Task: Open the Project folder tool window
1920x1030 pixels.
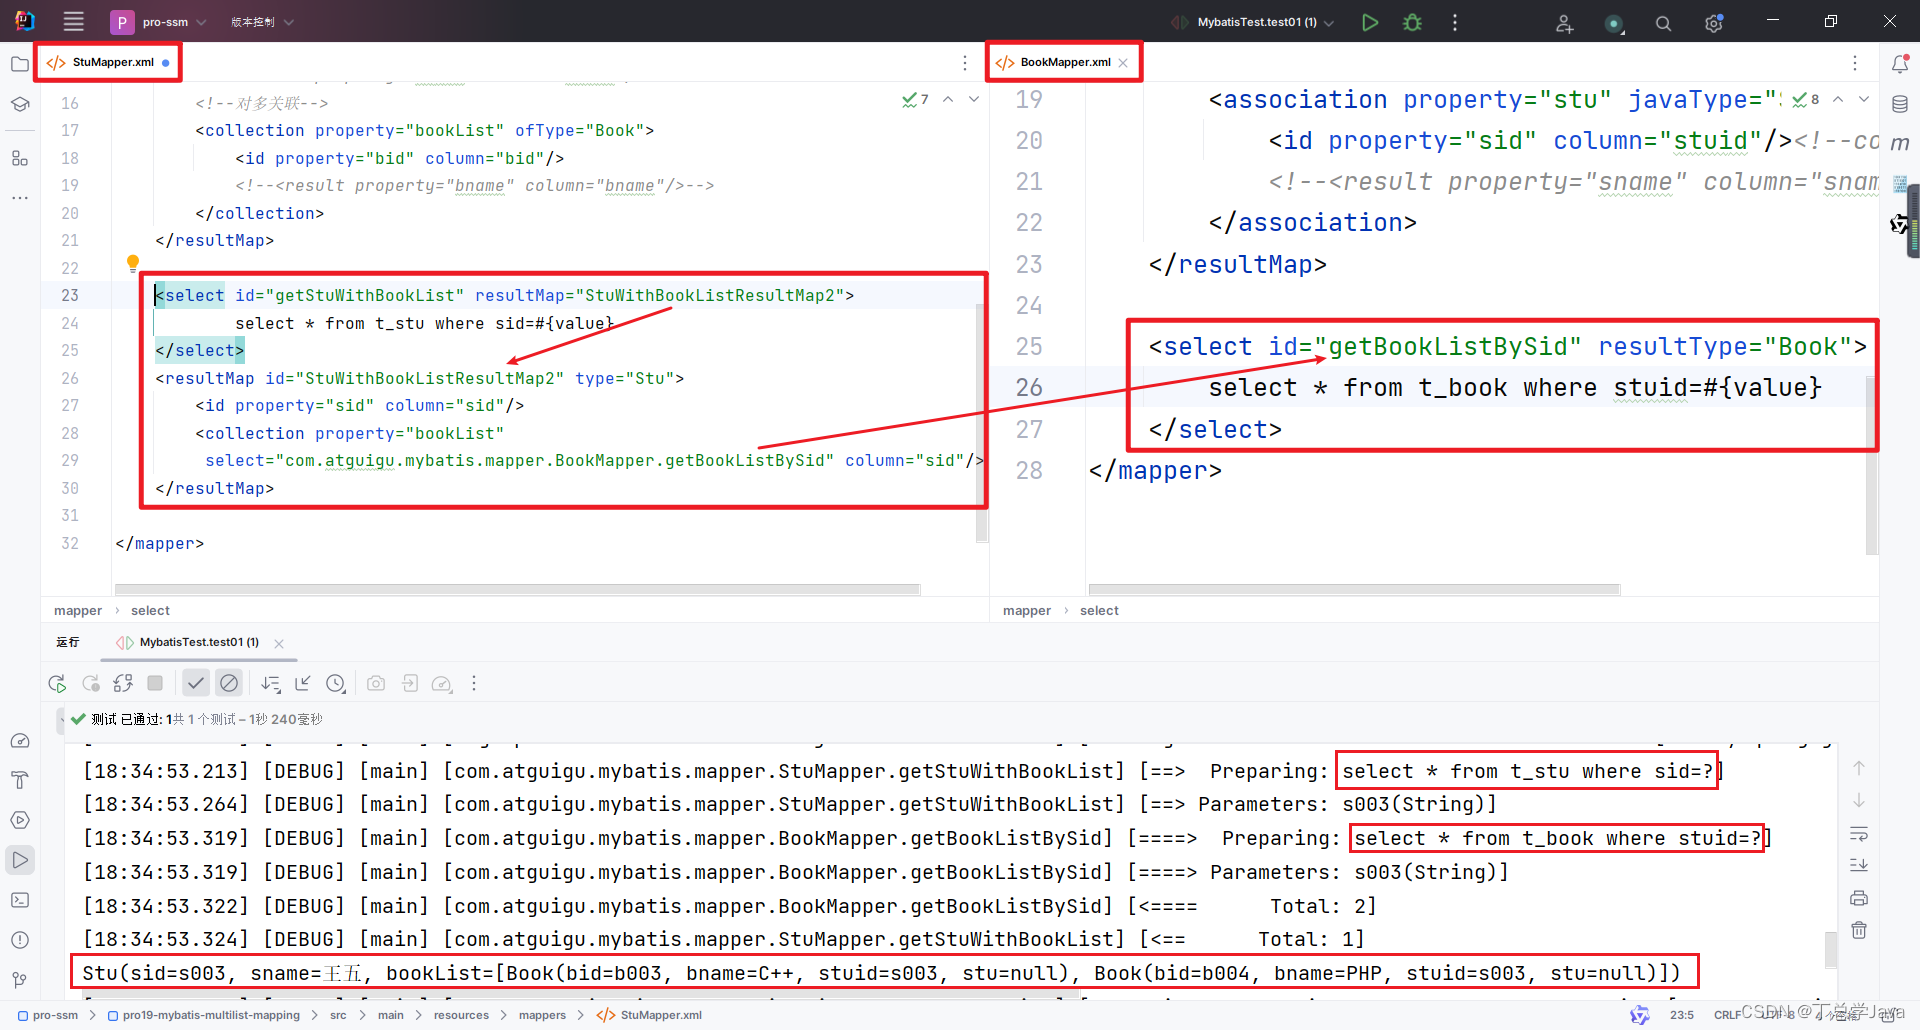Action: click(20, 64)
